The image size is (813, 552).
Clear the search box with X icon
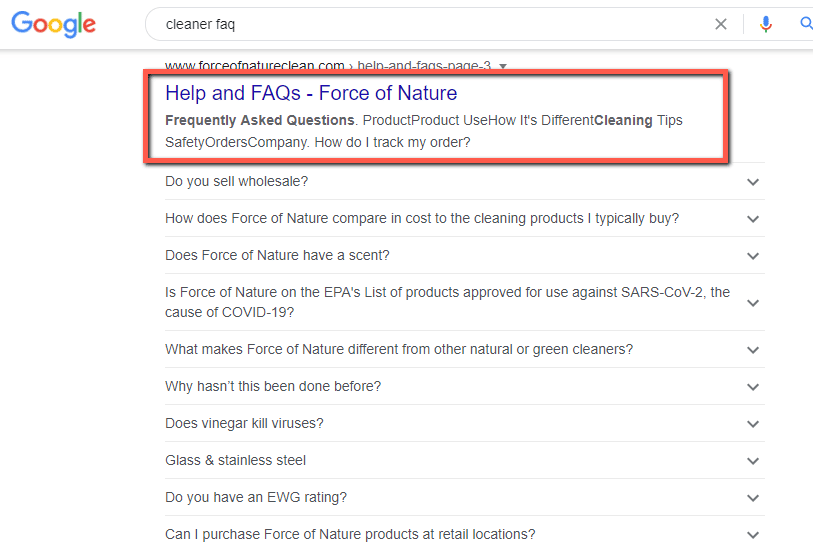tap(721, 24)
